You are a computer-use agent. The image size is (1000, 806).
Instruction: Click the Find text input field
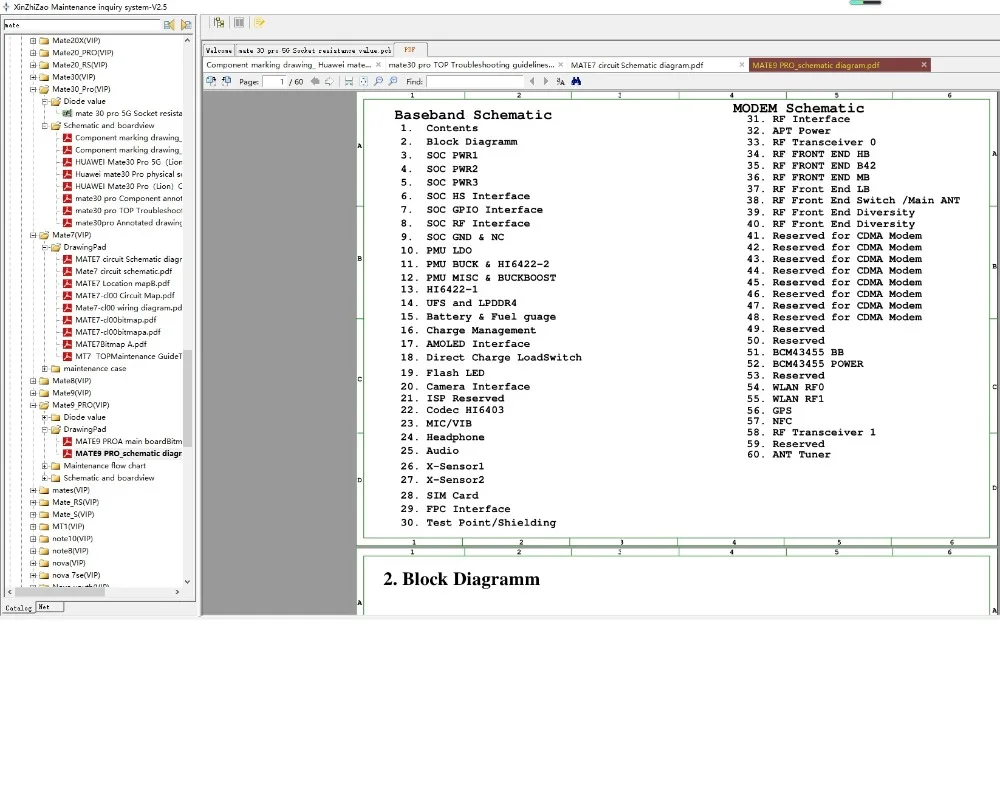click(475, 82)
